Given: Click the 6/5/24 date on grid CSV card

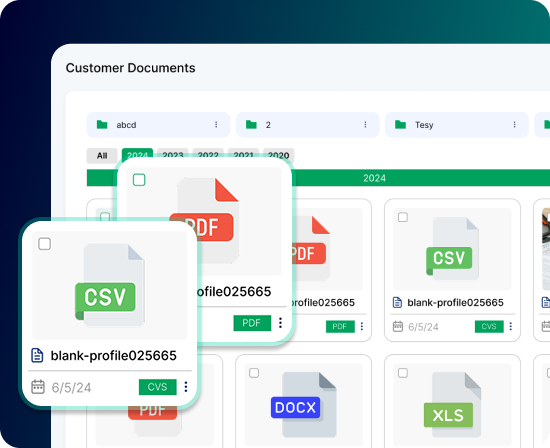Looking at the screenshot, I should pyautogui.click(x=423, y=327).
